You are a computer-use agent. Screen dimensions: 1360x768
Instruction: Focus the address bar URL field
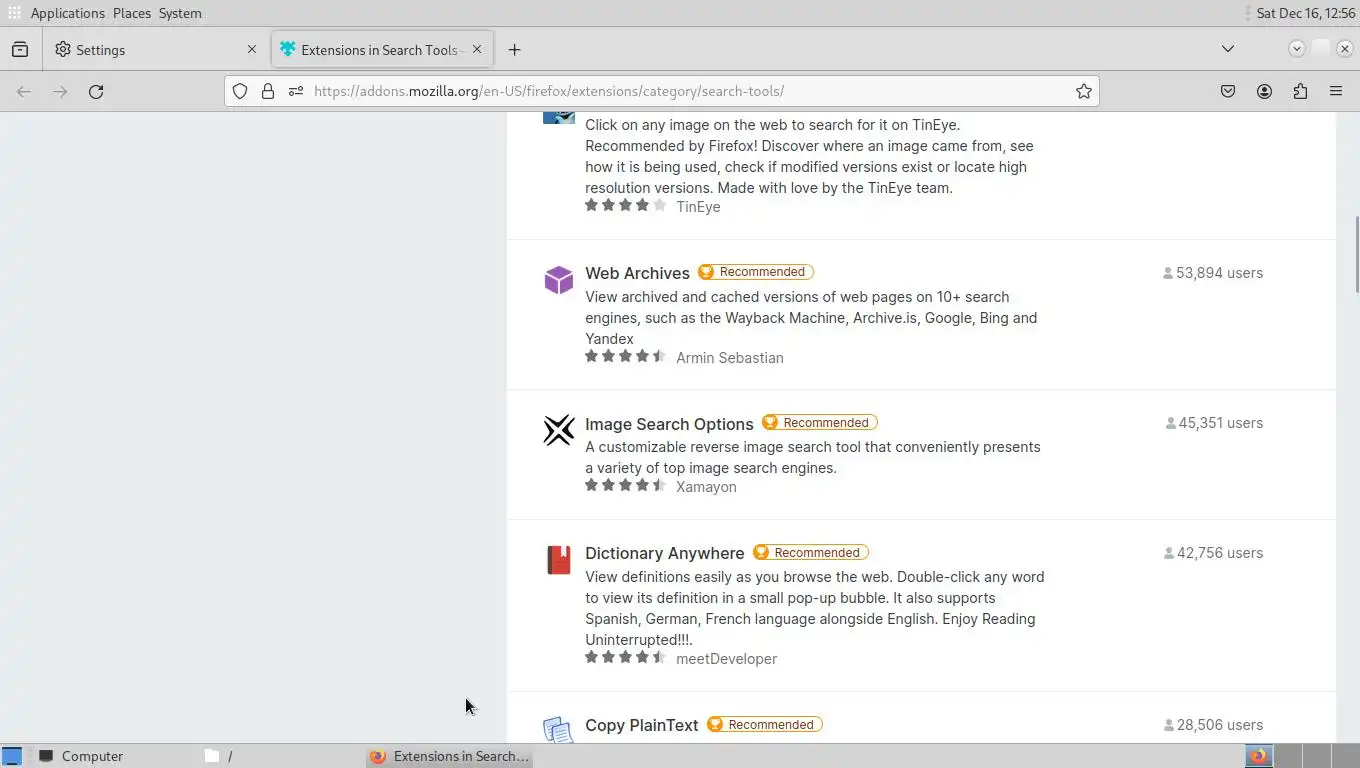pos(688,91)
